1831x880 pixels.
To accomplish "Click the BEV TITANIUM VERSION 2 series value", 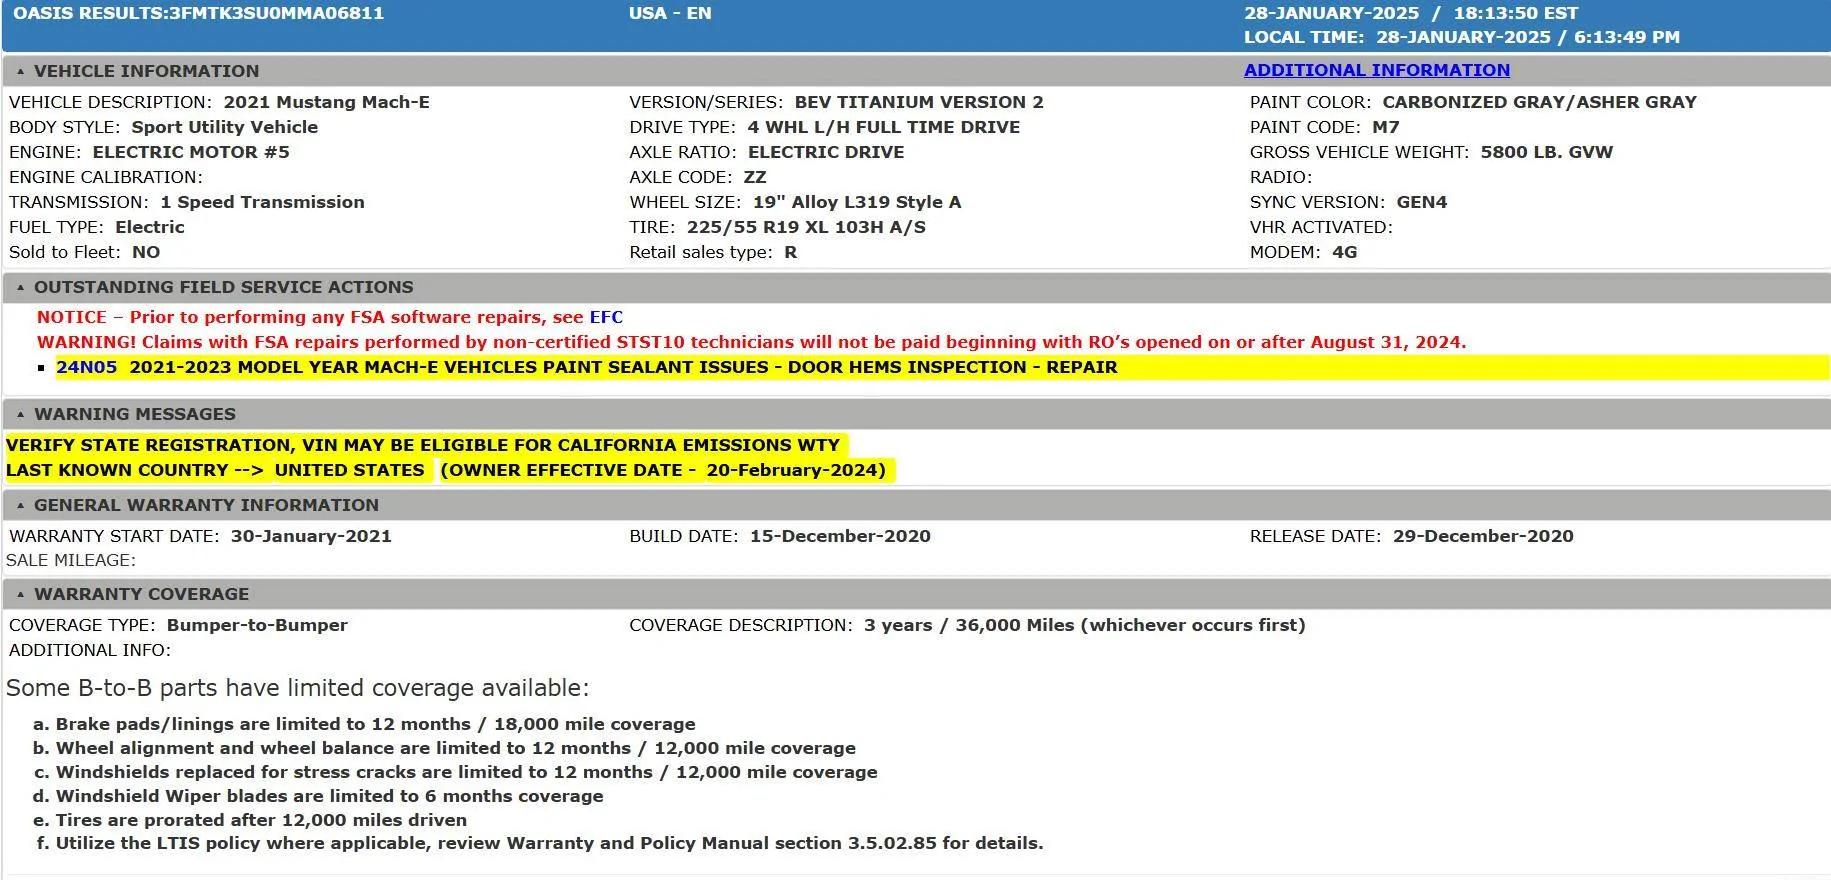I will 919,102.
